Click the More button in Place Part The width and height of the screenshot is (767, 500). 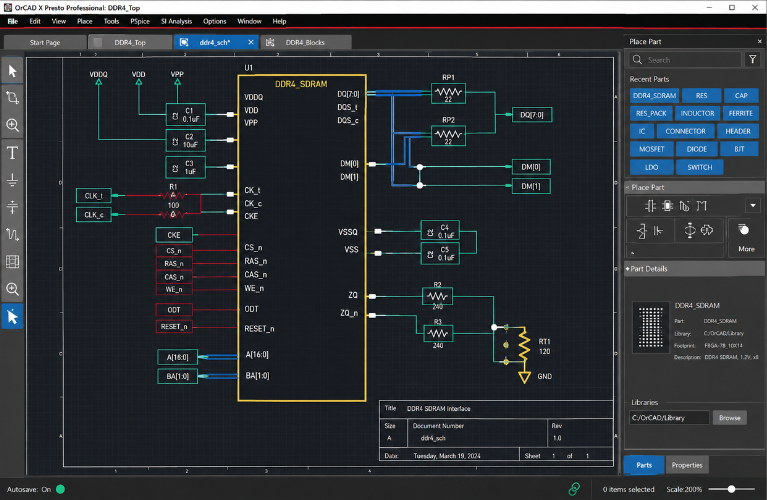pos(745,238)
